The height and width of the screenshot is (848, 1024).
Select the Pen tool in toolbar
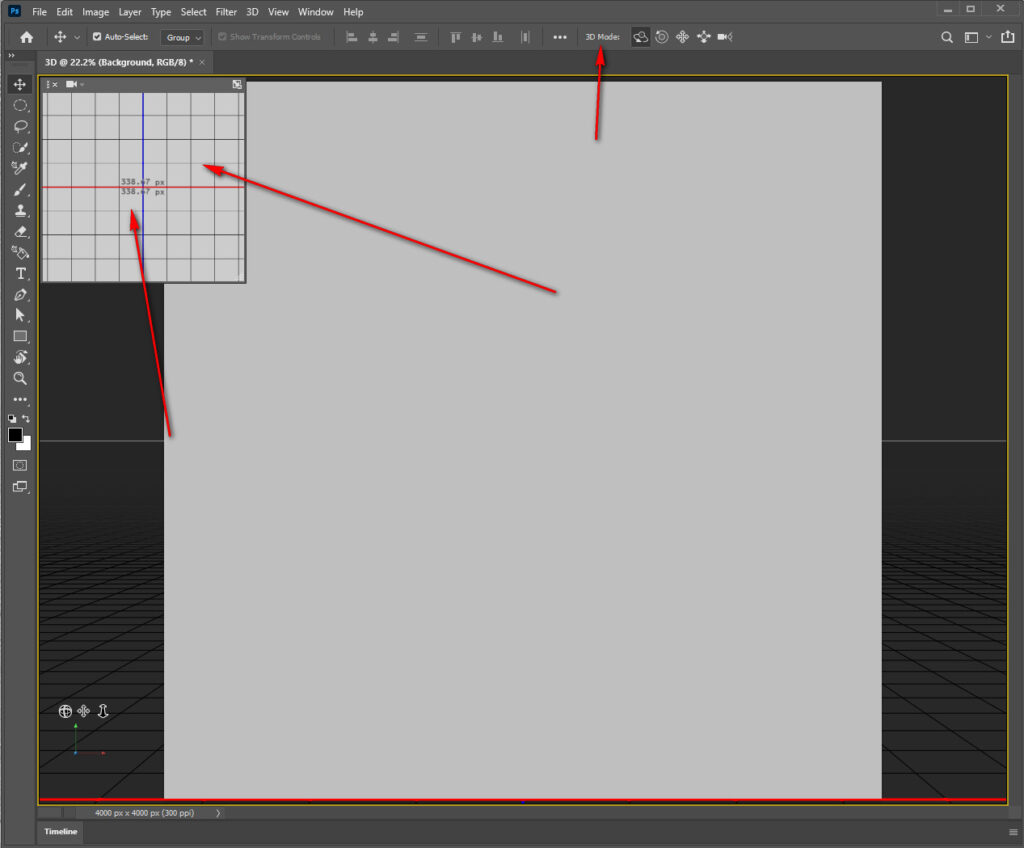(x=19, y=295)
